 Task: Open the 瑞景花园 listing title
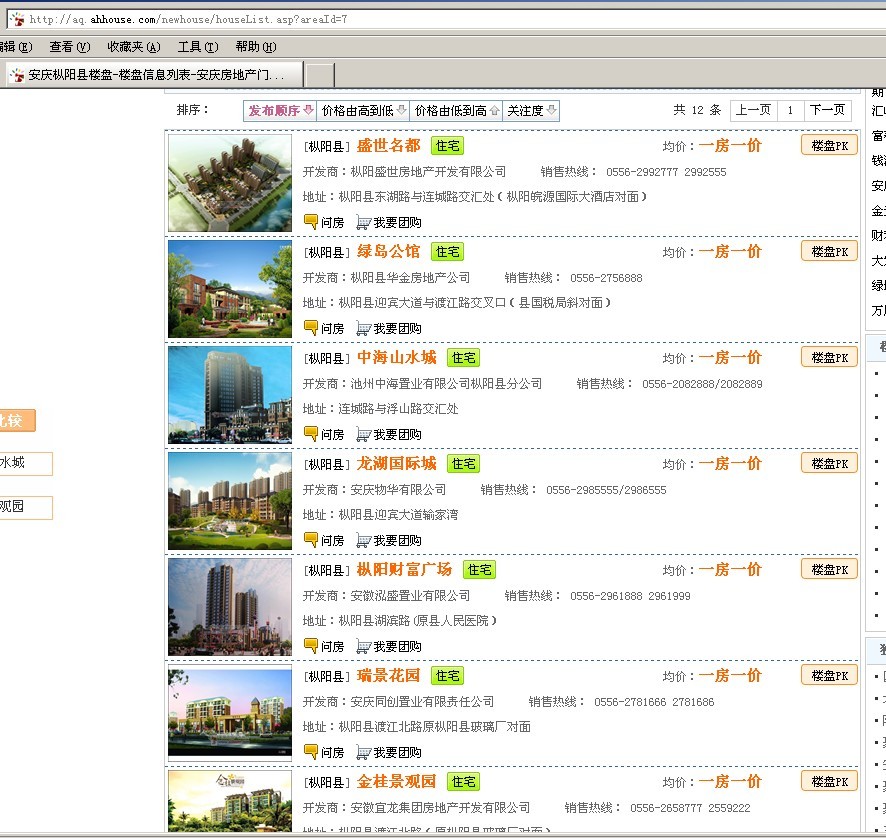pos(389,675)
